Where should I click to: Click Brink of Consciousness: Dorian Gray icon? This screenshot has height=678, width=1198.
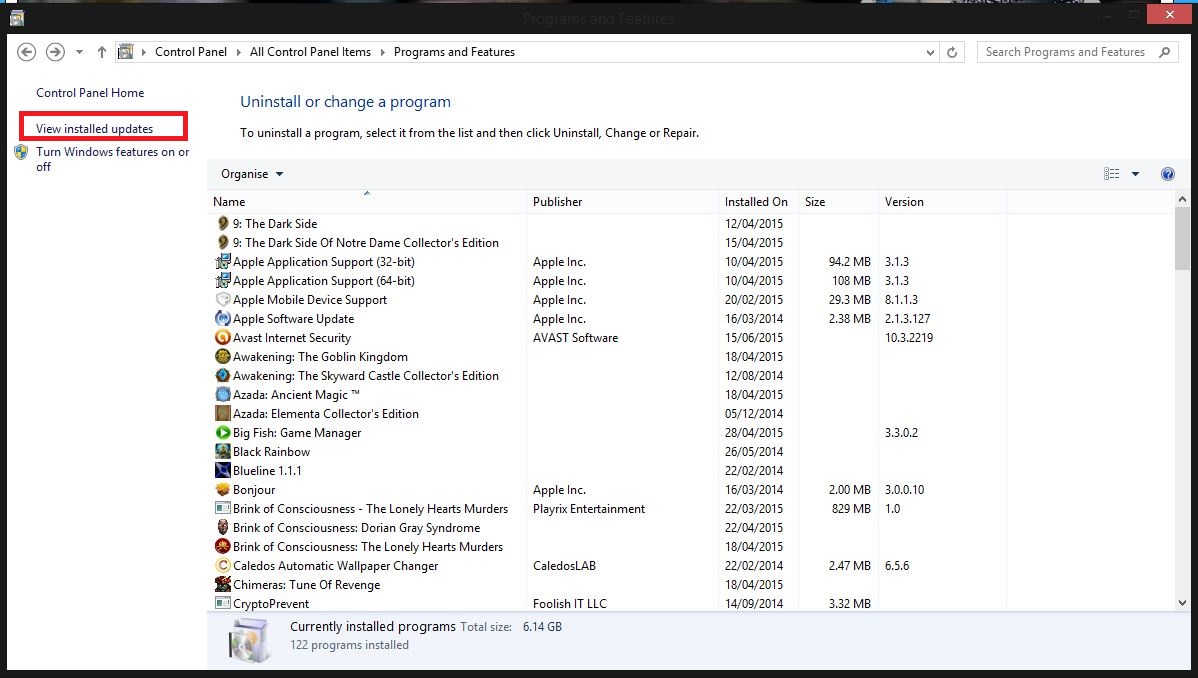point(222,527)
